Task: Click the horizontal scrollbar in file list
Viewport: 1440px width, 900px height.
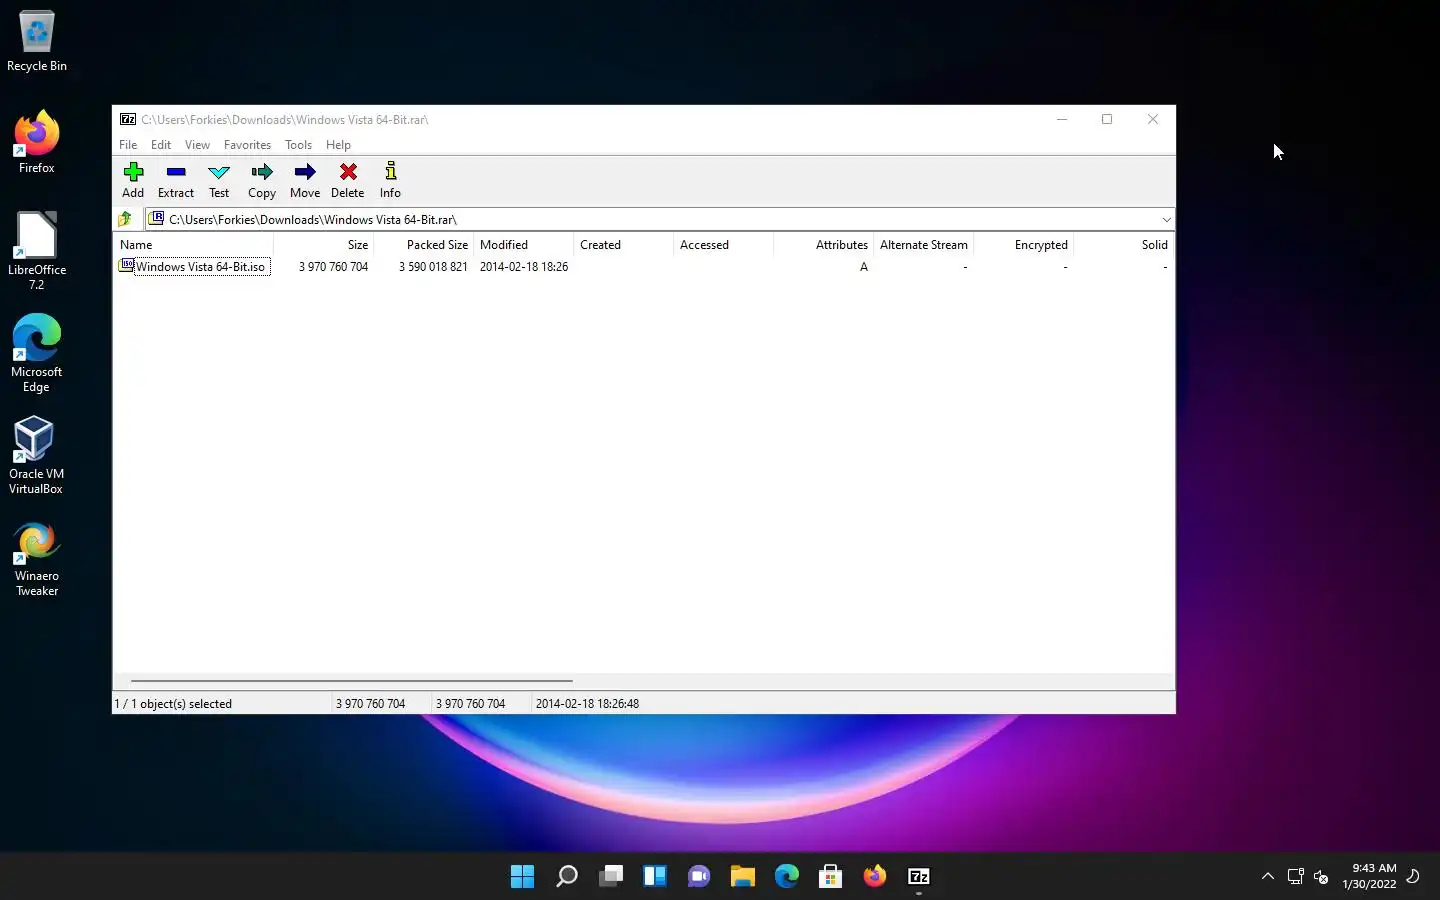Action: click(351, 681)
